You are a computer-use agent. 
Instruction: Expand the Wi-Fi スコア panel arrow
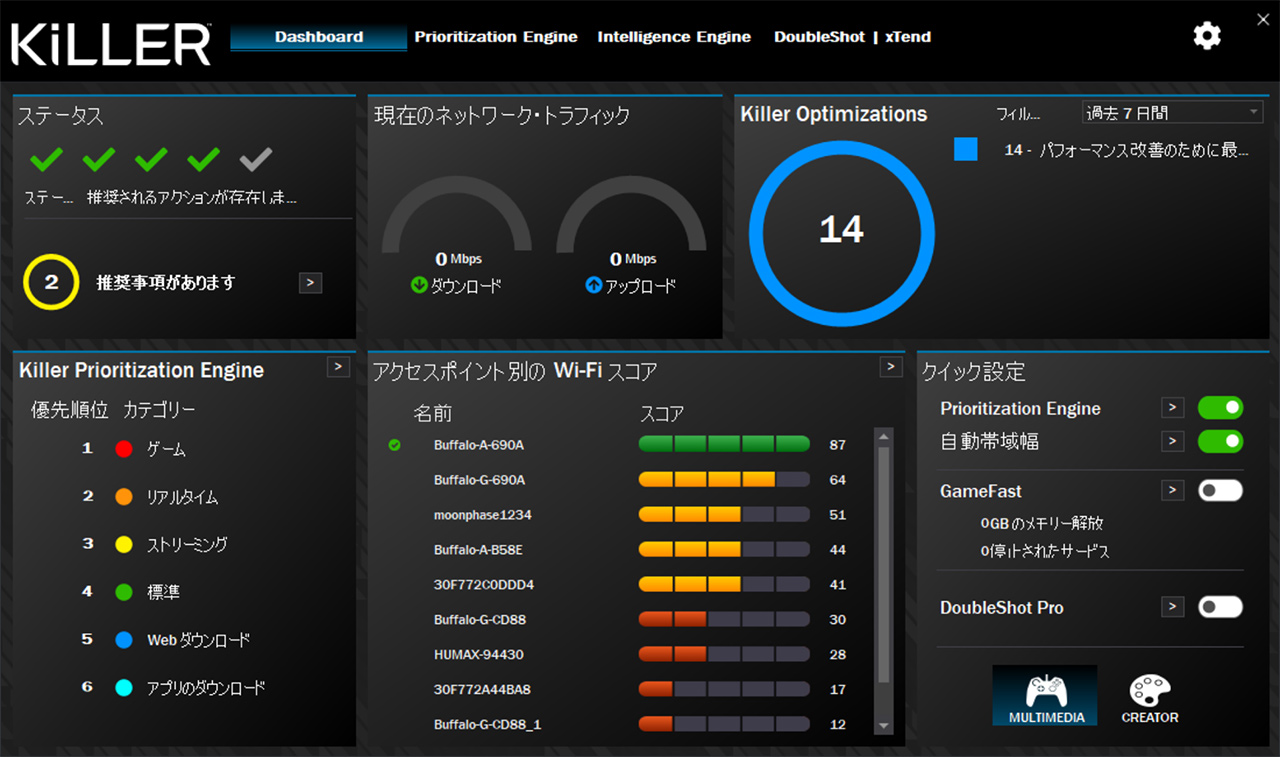pos(891,367)
